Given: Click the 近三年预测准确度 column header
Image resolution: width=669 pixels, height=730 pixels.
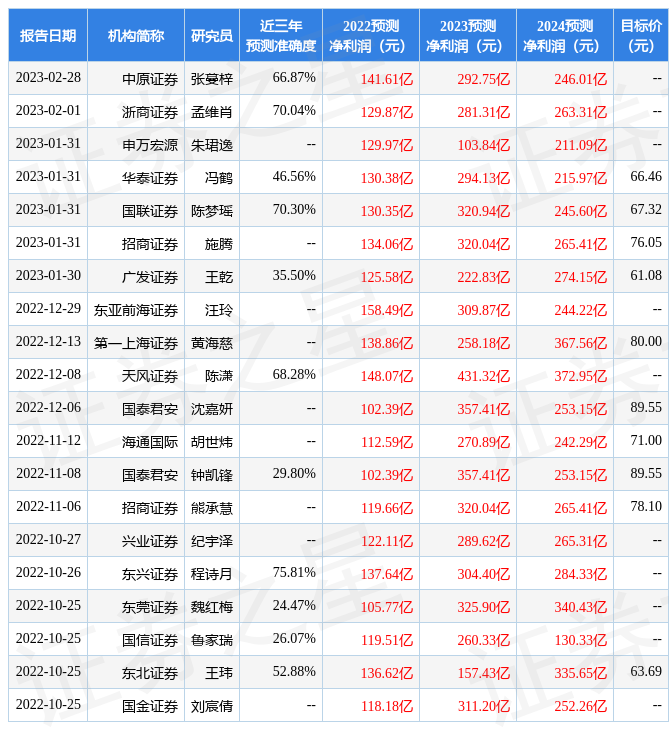Looking at the screenshot, I should (x=281, y=35).
